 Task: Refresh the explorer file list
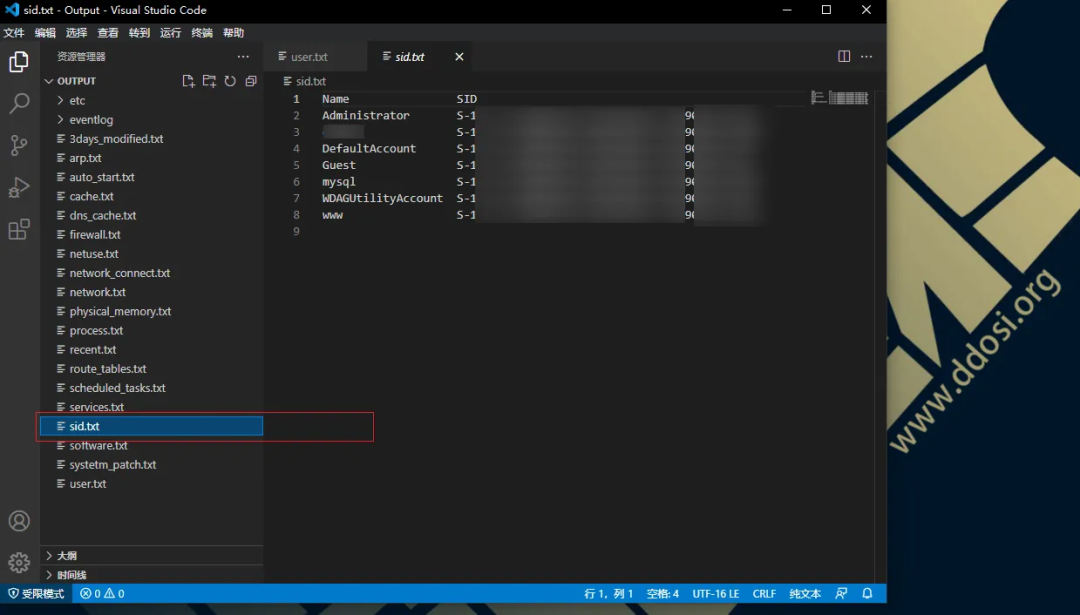[230, 81]
